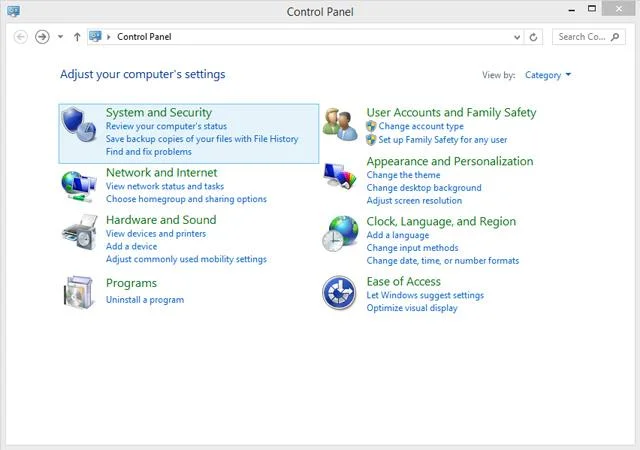Click the Forward navigation button

(x=42, y=37)
